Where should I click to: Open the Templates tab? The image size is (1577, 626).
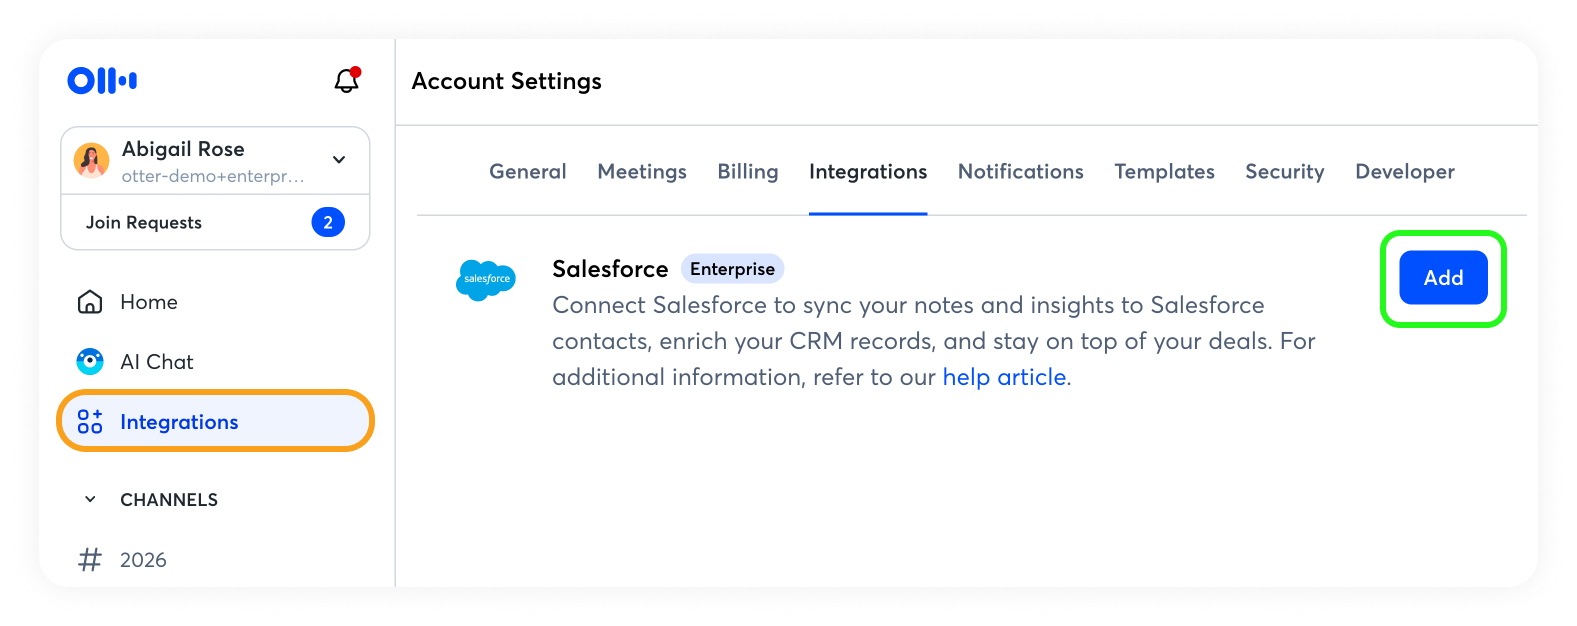pos(1164,172)
